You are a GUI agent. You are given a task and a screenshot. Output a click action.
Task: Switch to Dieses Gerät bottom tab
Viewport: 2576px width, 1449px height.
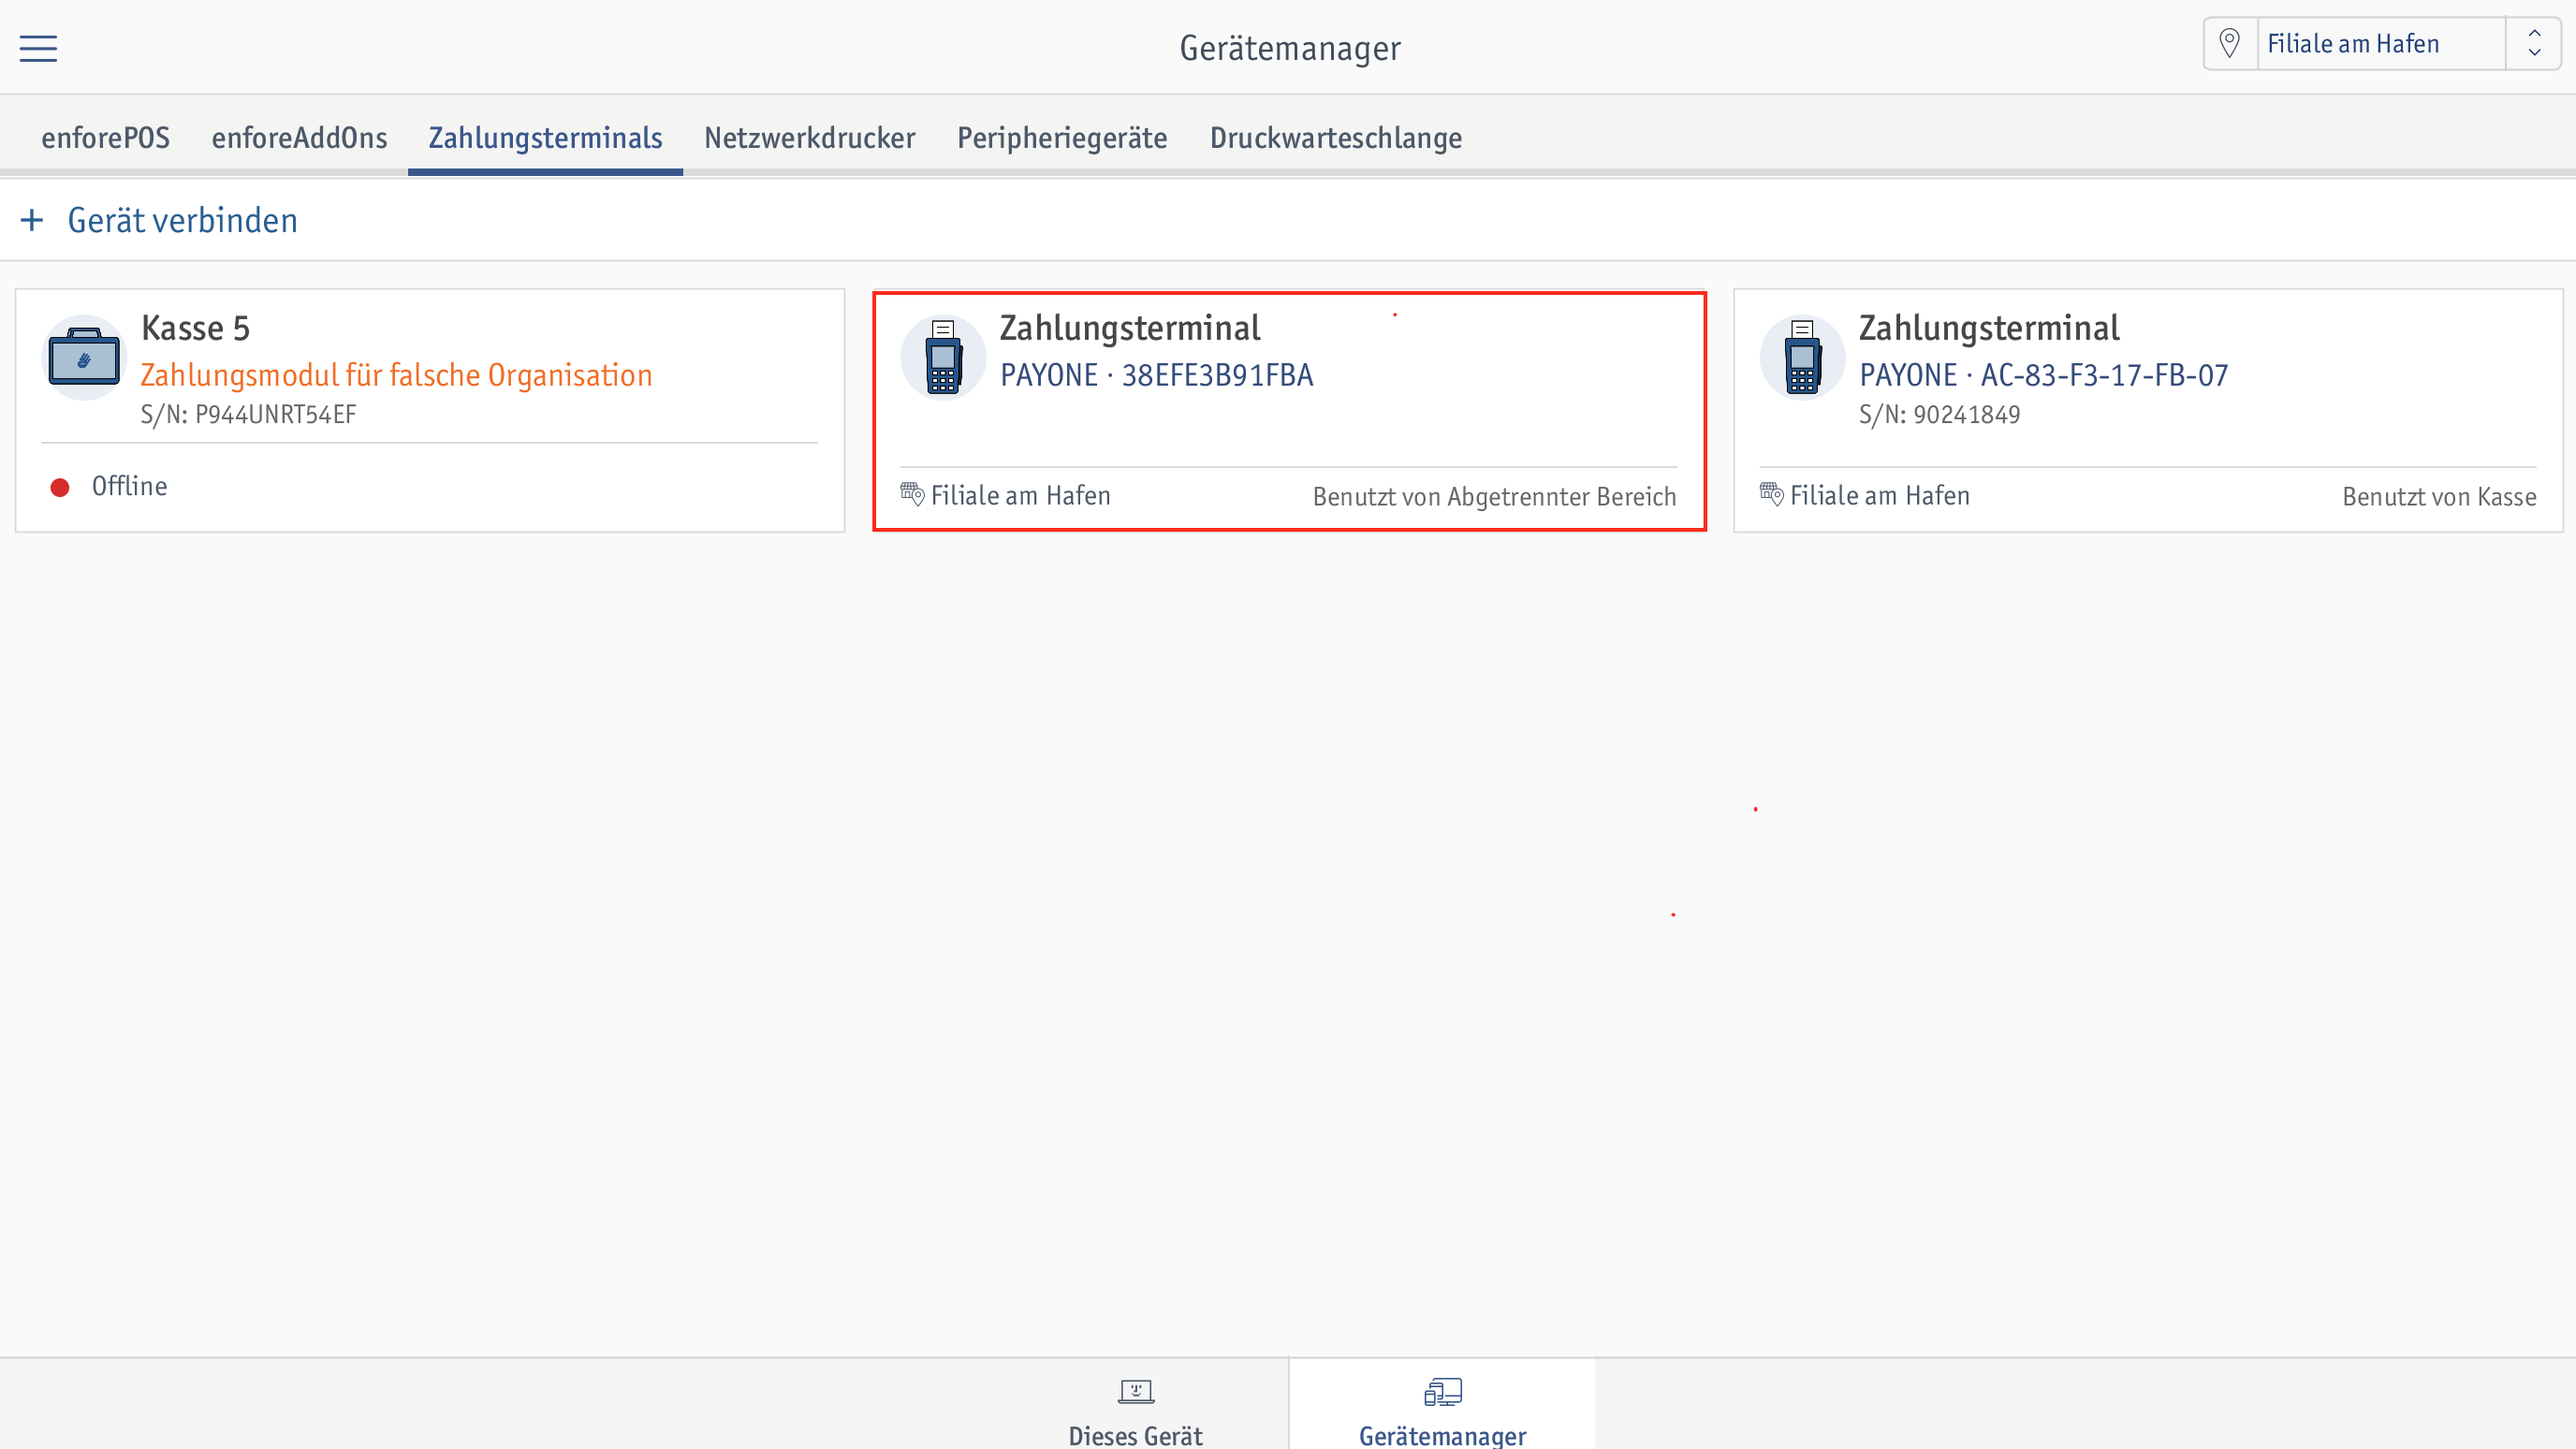pyautogui.click(x=1135, y=1405)
